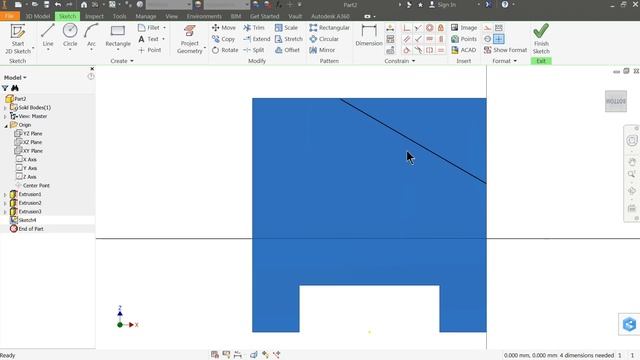Select the Line tool
Image resolution: width=640 pixels, height=360 pixels.
(48, 37)
